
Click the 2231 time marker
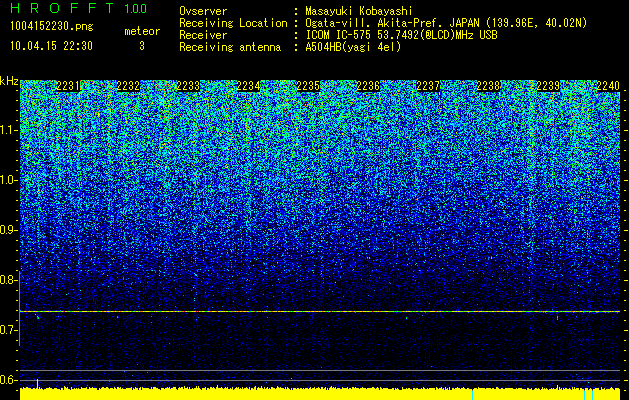point(68,86)
